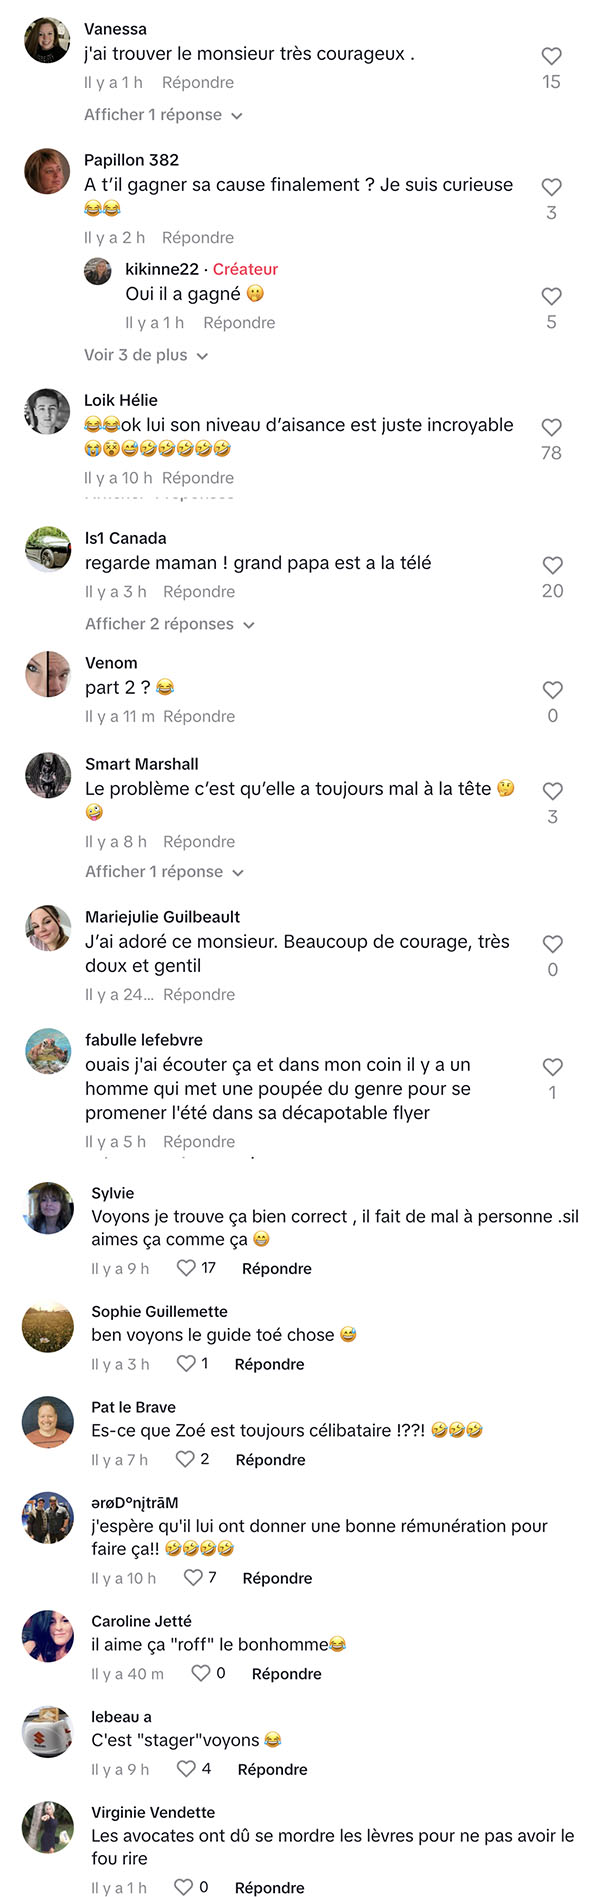Viewport: 600px width, 1897px height.
Task: Like Vanessa's comment with the heart icon
Action: 551,57
